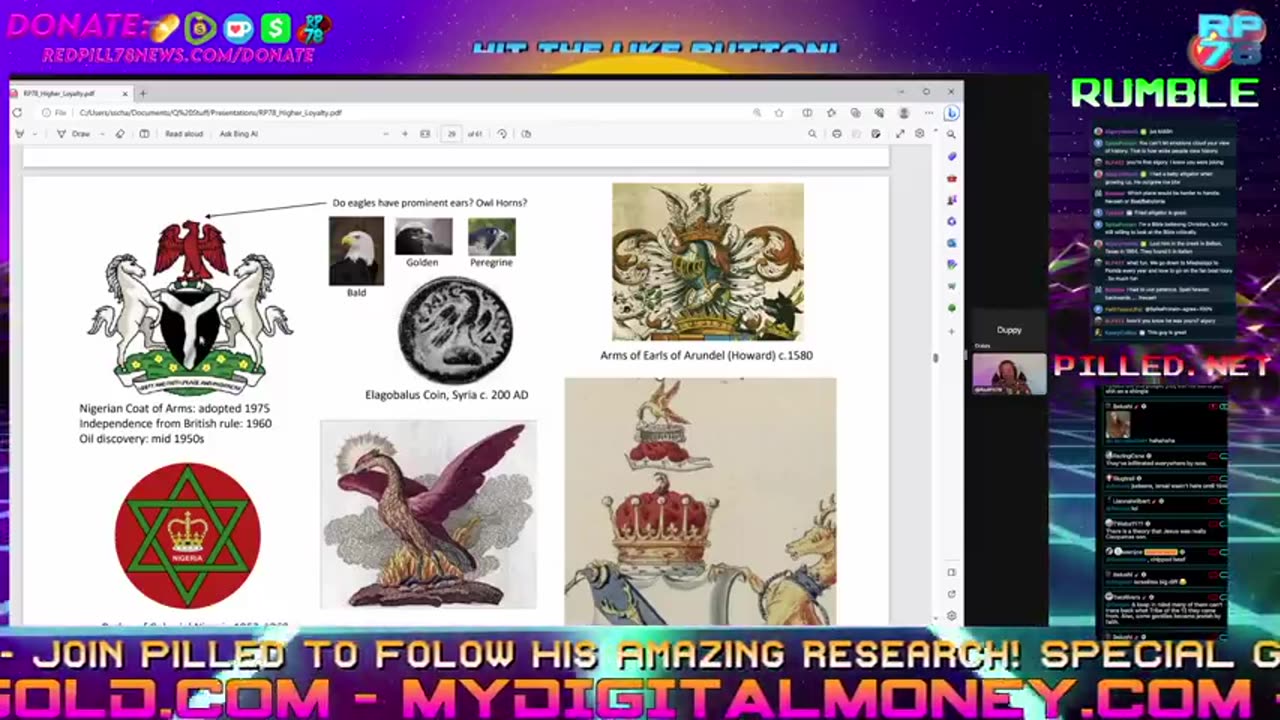The height and width of the screenshot is (720, 1280).
Task: Click the Elagabalus coin image
Action: 455,331
